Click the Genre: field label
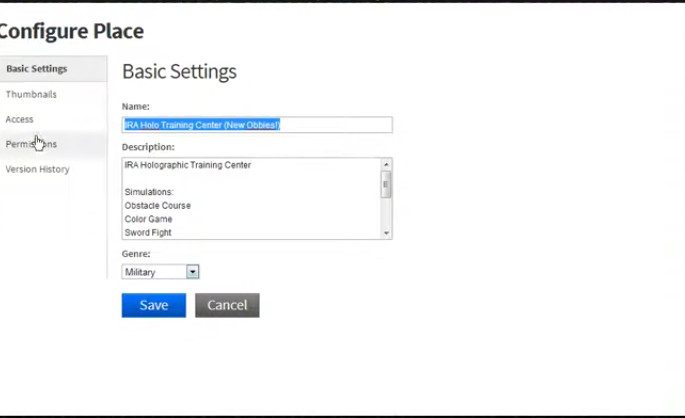685x418 pixels. (136, 254)
